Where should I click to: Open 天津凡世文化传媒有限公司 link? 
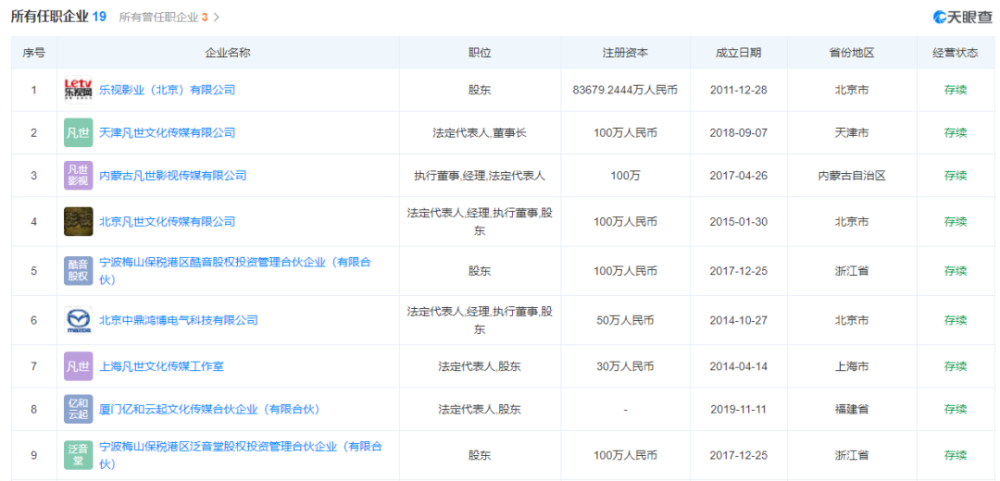click(x=167, y=133)
